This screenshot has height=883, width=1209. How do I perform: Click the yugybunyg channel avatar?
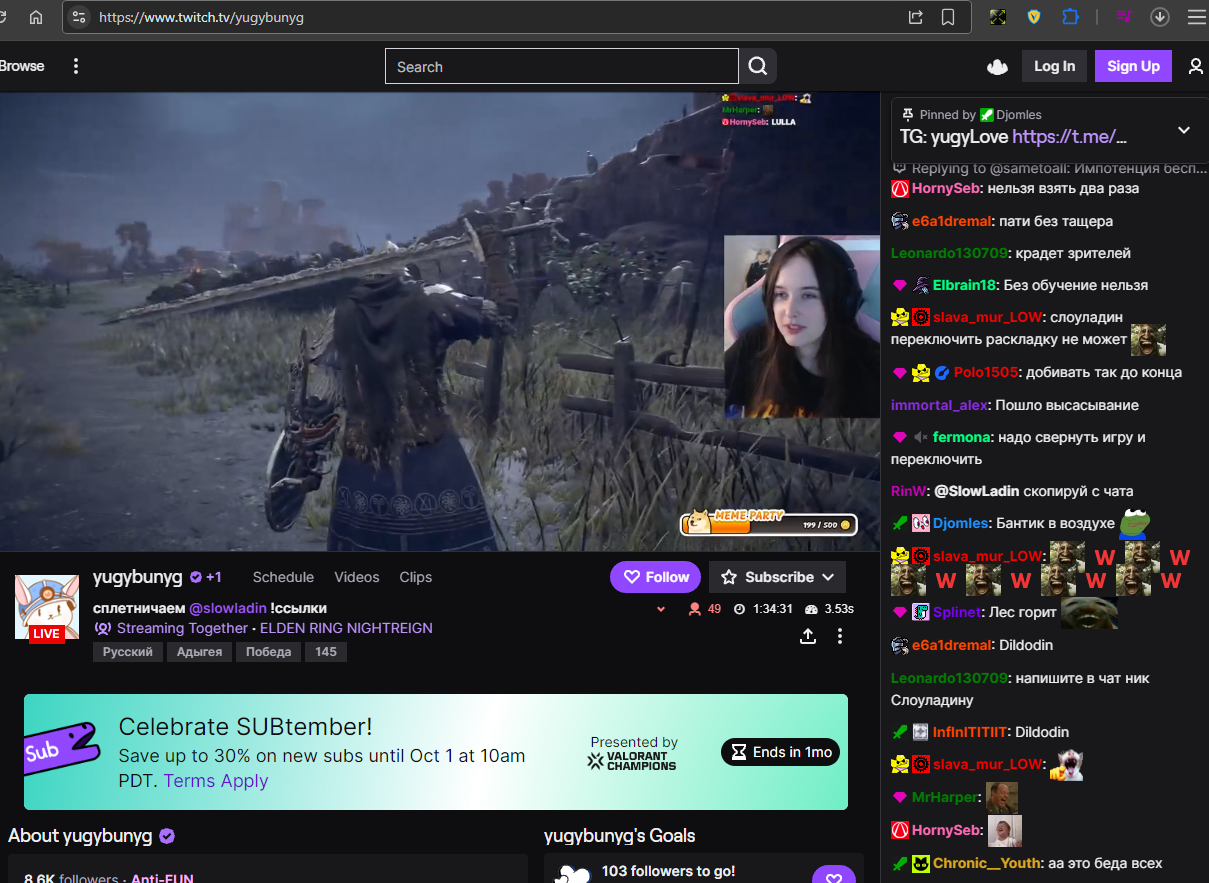pos(46,607)
